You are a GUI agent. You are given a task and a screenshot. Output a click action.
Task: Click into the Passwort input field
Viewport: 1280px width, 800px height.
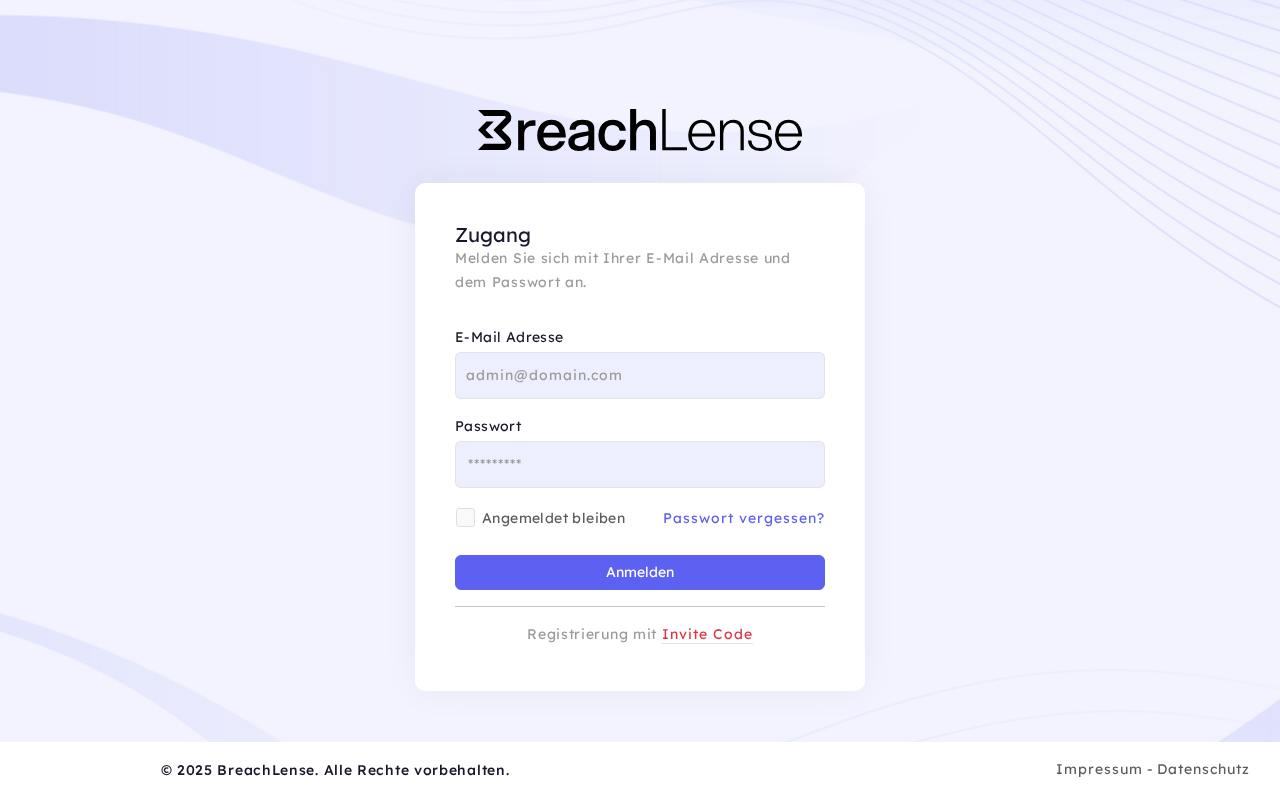[x=640, y=464]
